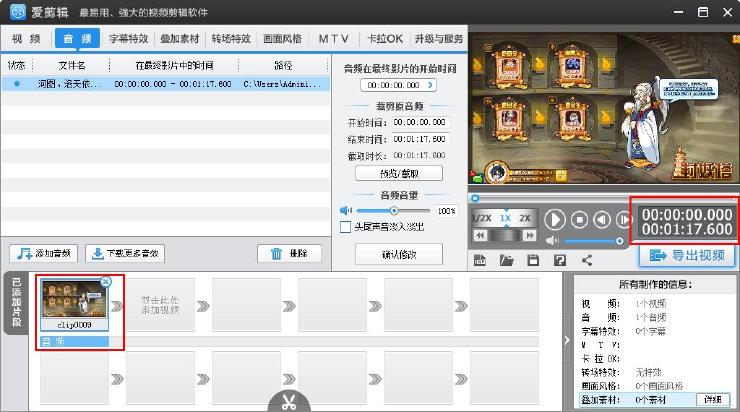Click the video preview image
Image resolution: width=740 pixels, height=412 pixels.
[x=604, y=108]
